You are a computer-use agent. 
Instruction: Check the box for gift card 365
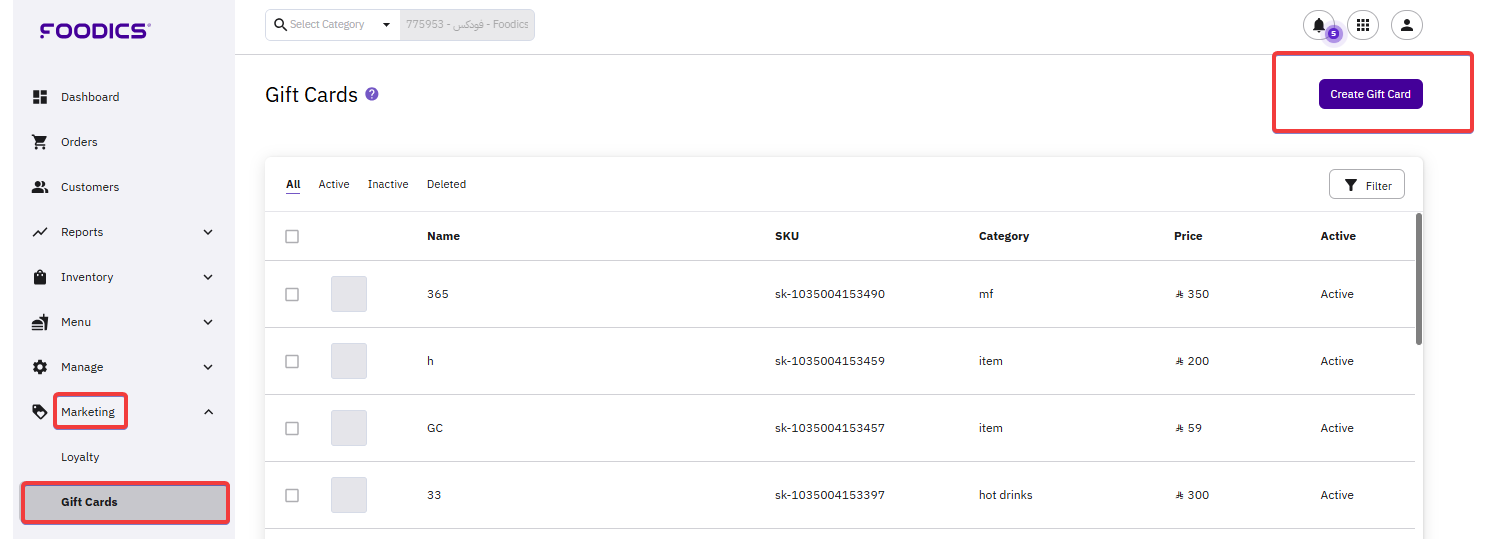(x=292, y=295)
